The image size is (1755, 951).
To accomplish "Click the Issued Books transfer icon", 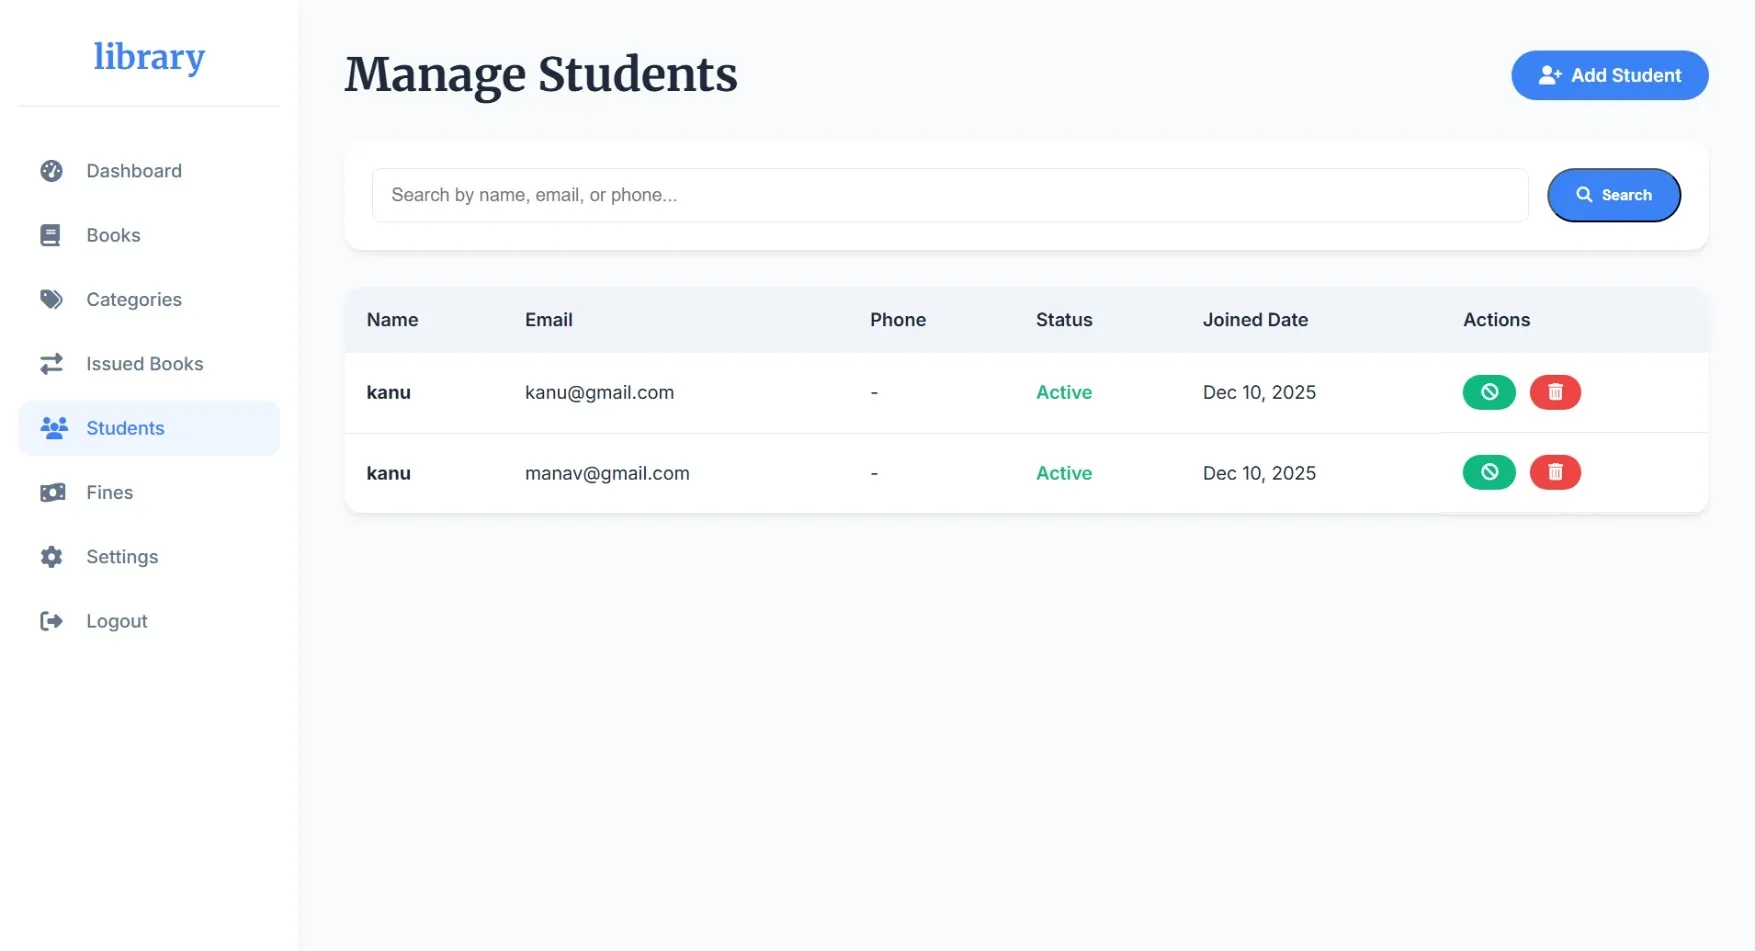I will coord(51,363).
